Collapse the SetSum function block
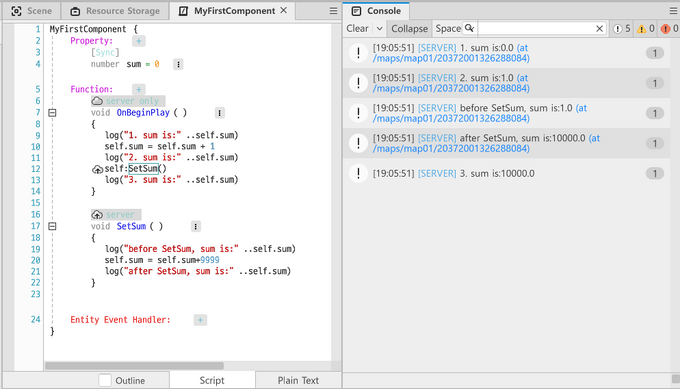The image size is (680, 389). coord(52,226)
